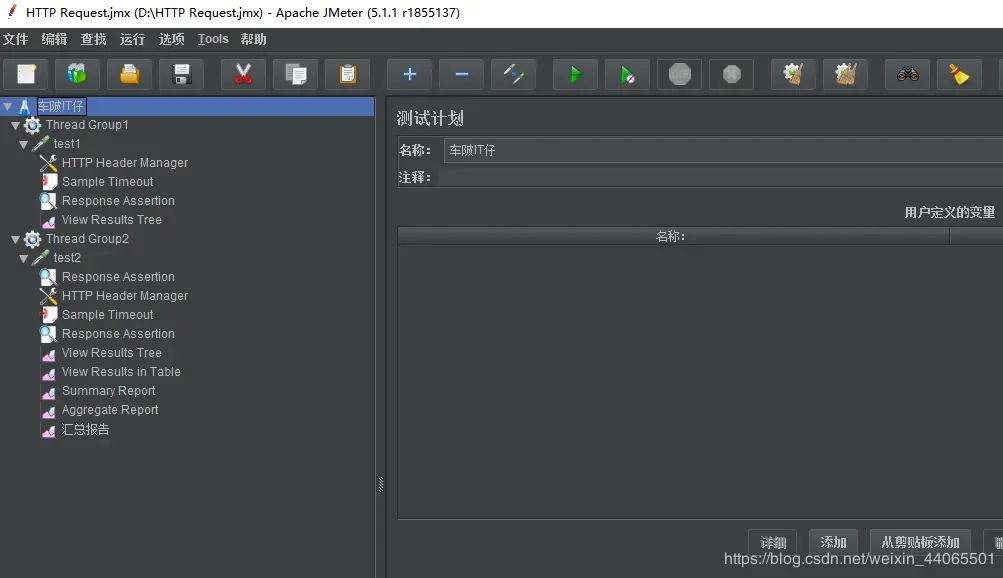Click the Open file folder icon
Screen dimensions: 1003x578
pos(130,74)
